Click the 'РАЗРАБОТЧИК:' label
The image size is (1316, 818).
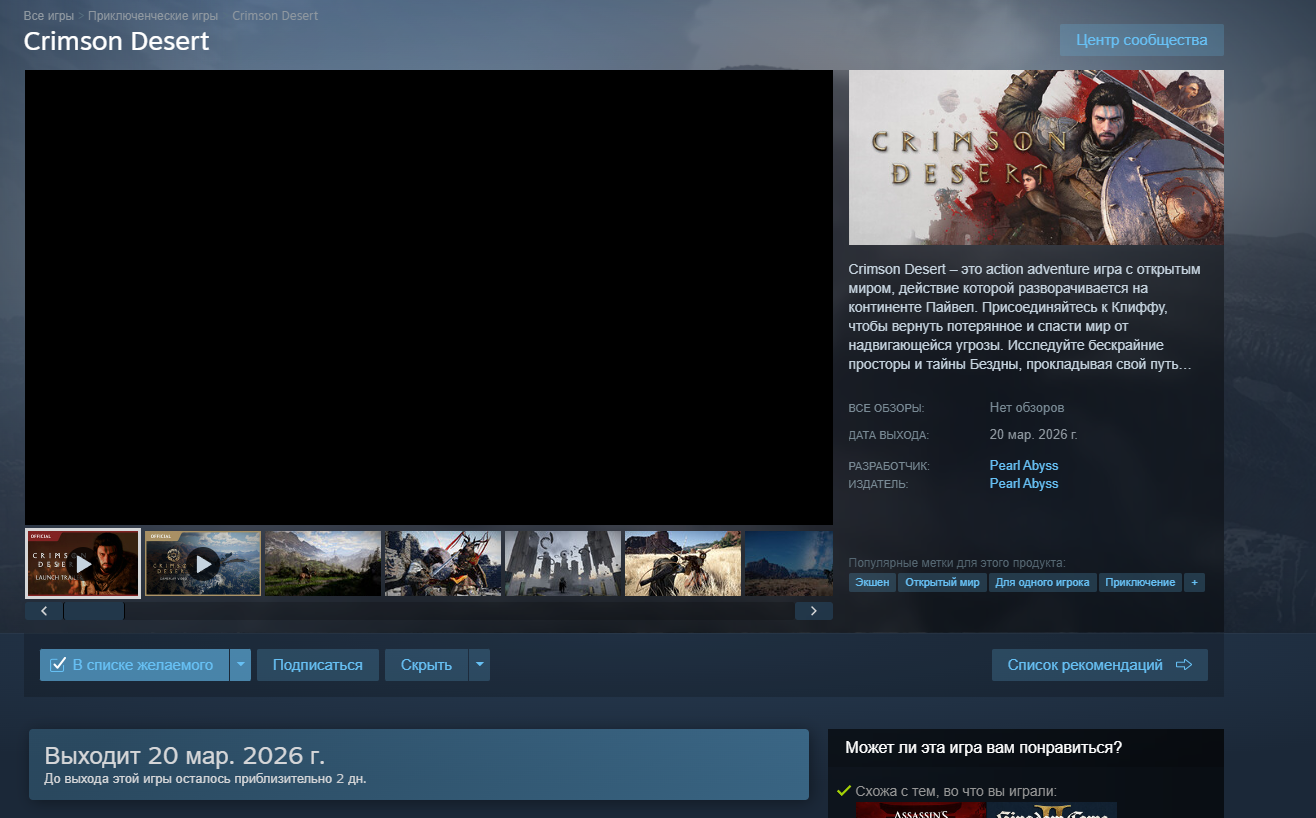(889, 466)
